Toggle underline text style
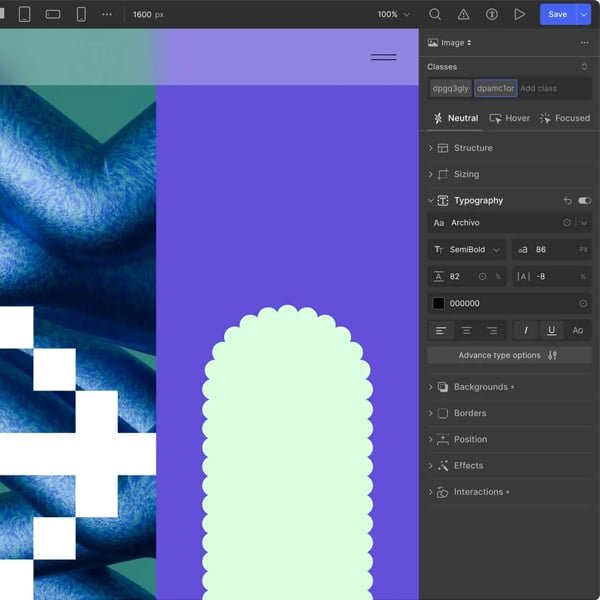Screen dimensions: 600x600 (x=551, y=331)
